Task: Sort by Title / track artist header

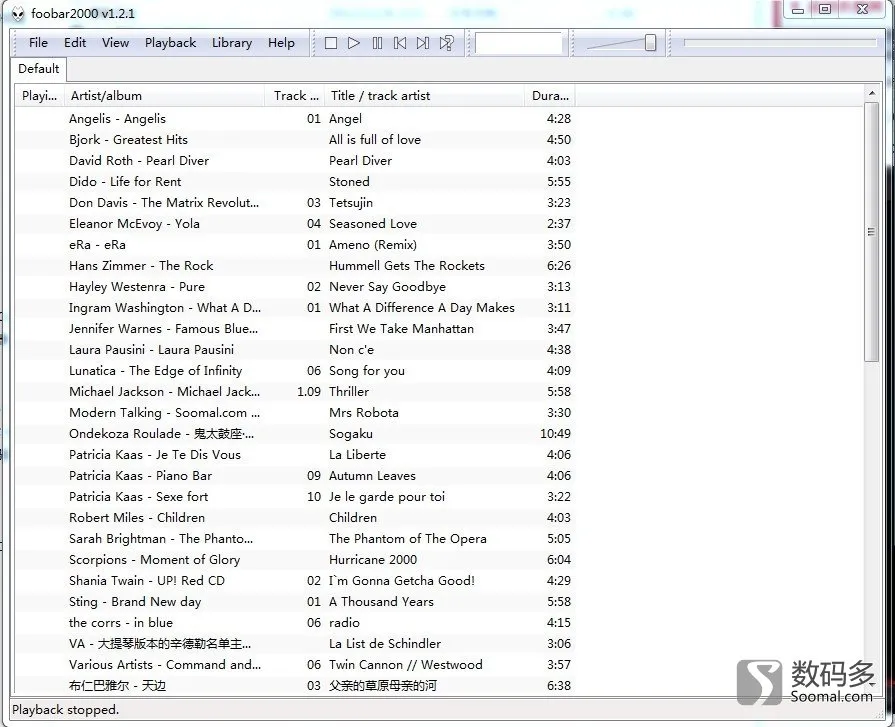Action: click(x=424, y=96)
